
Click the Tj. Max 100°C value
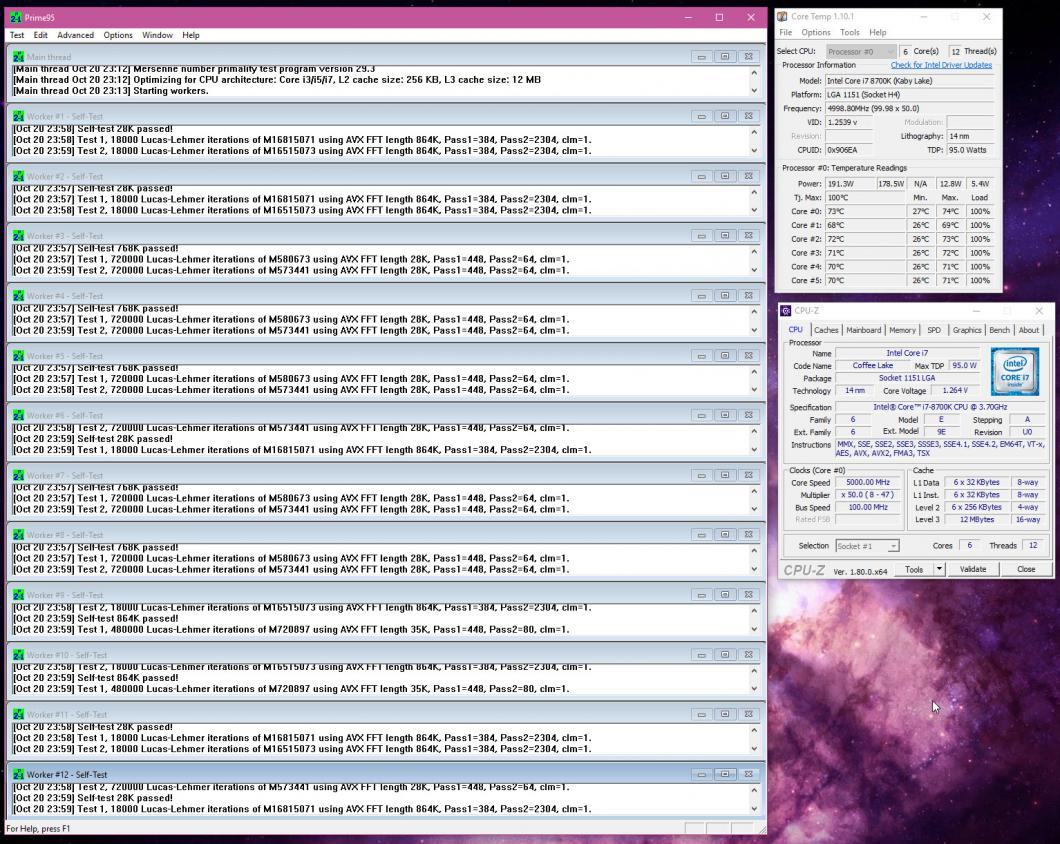pyautogui.click(x=865, y=197)
